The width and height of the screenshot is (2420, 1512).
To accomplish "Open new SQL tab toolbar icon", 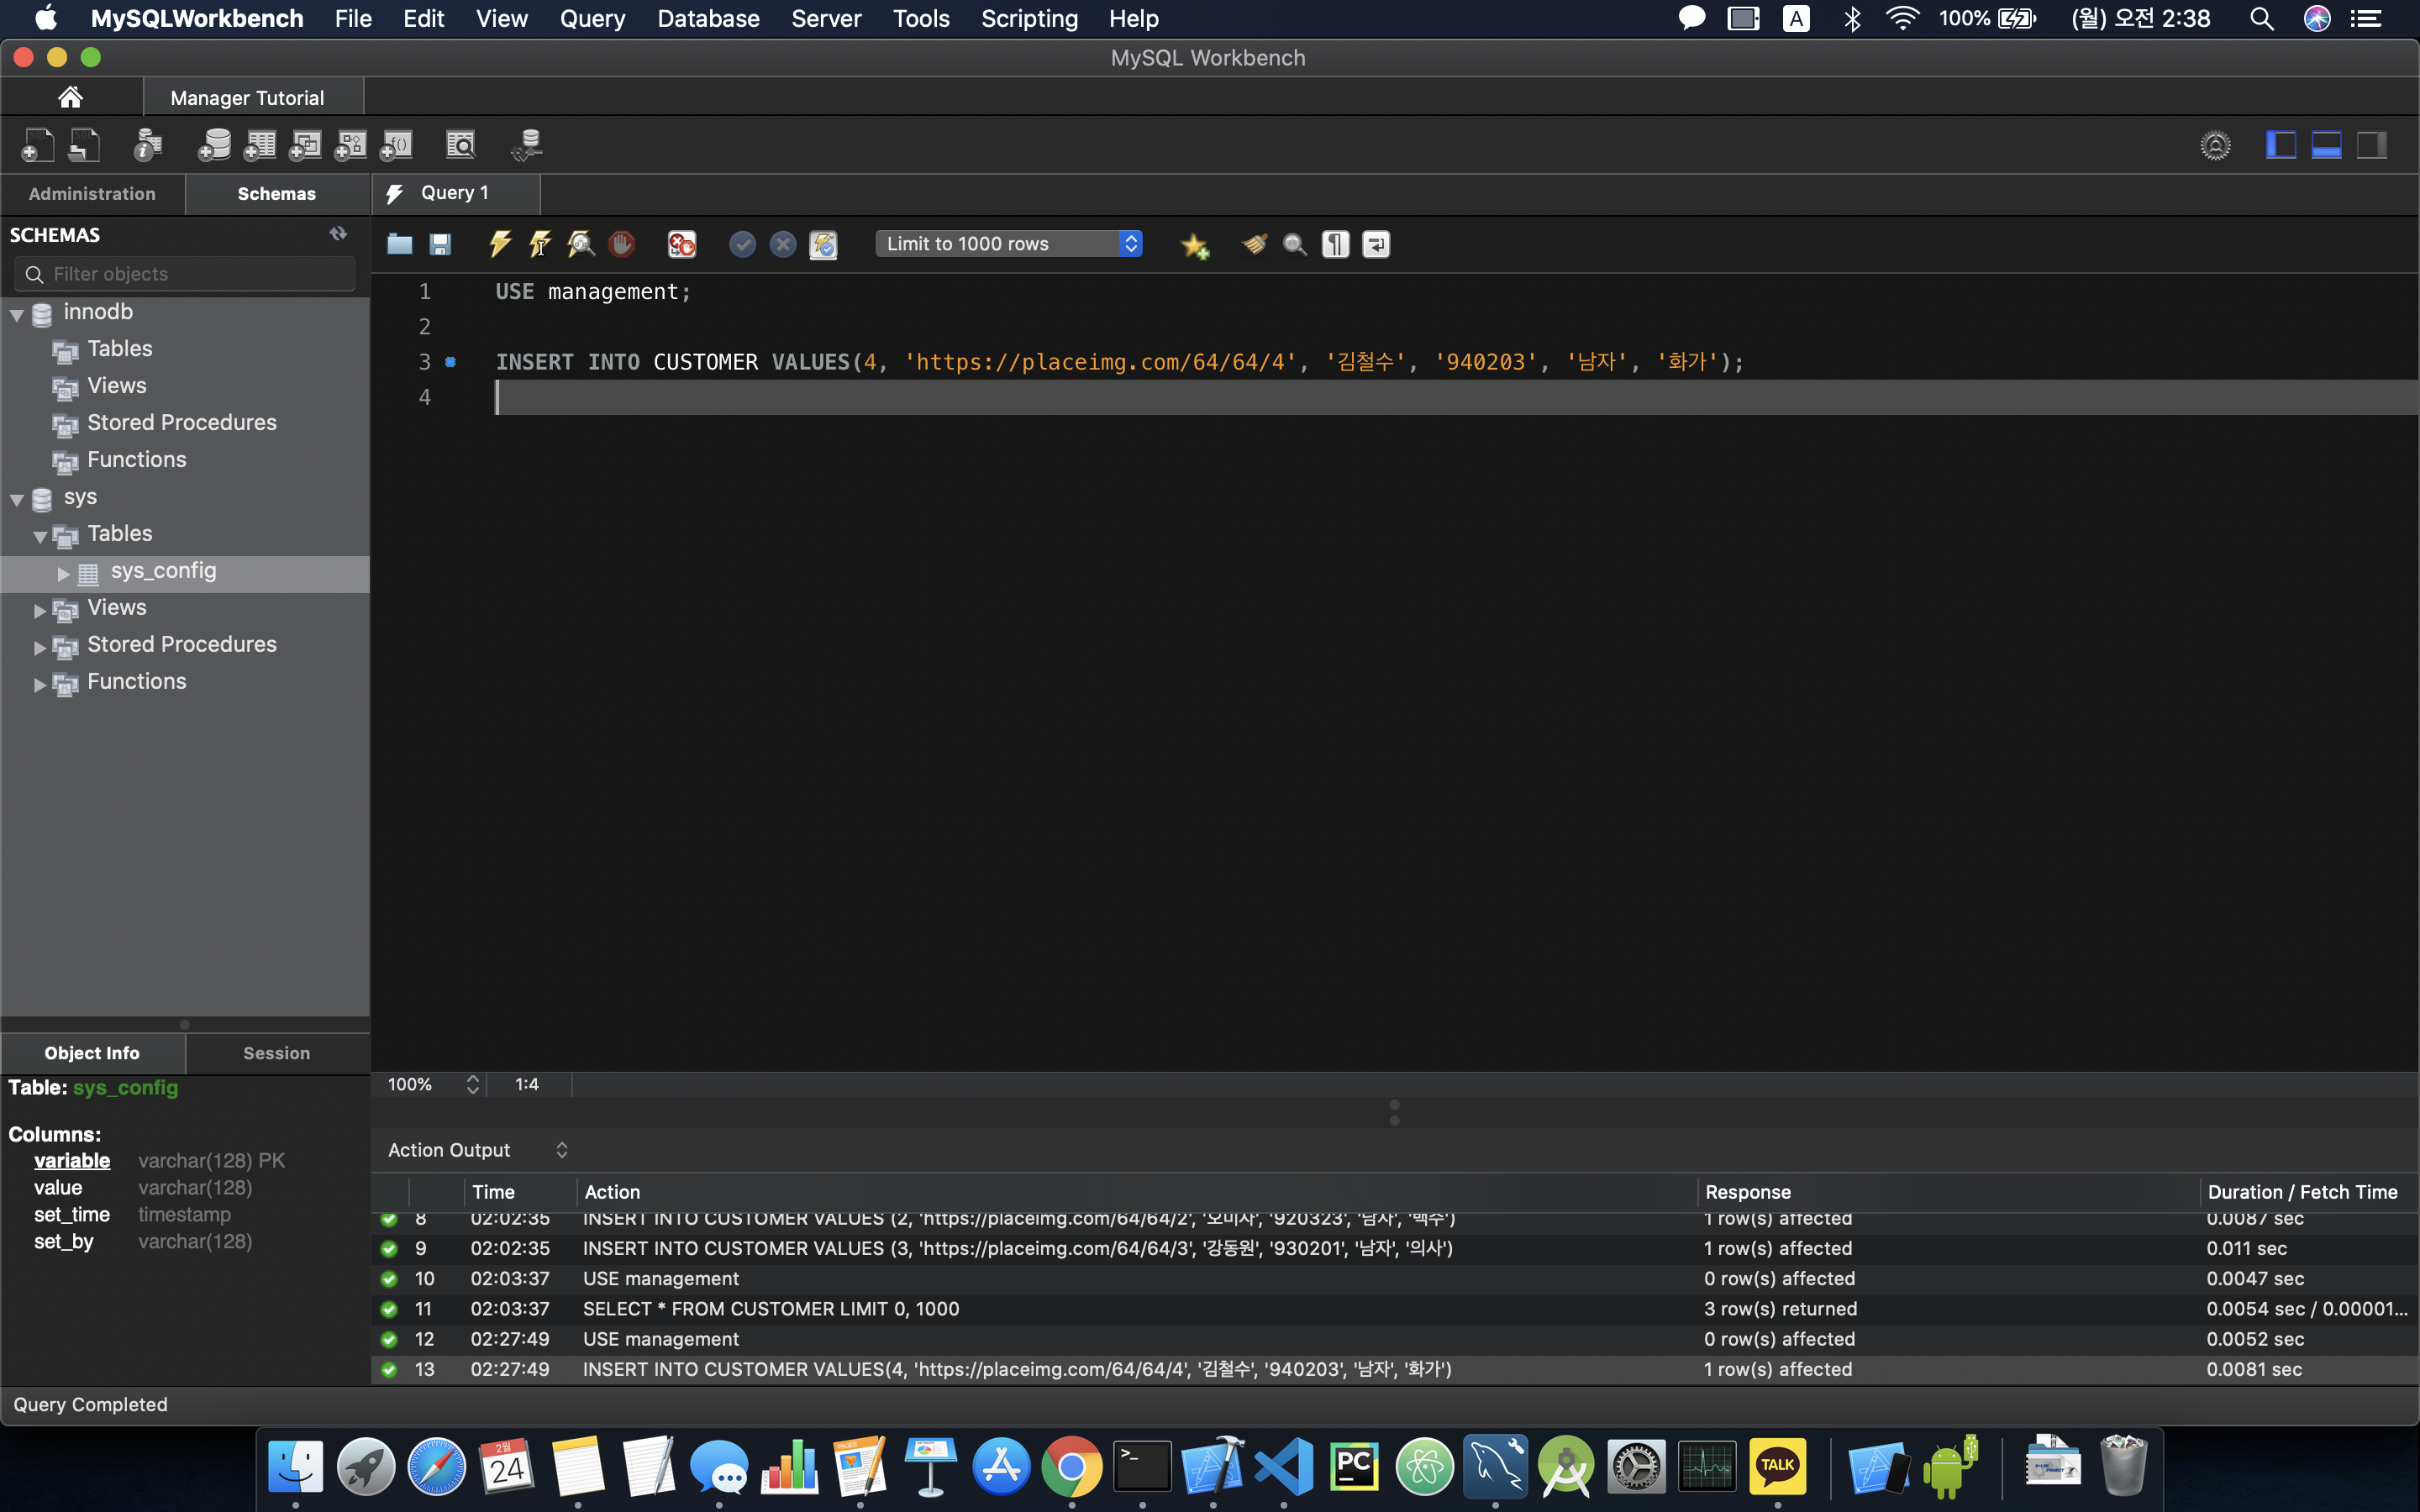I will [37, 146].
